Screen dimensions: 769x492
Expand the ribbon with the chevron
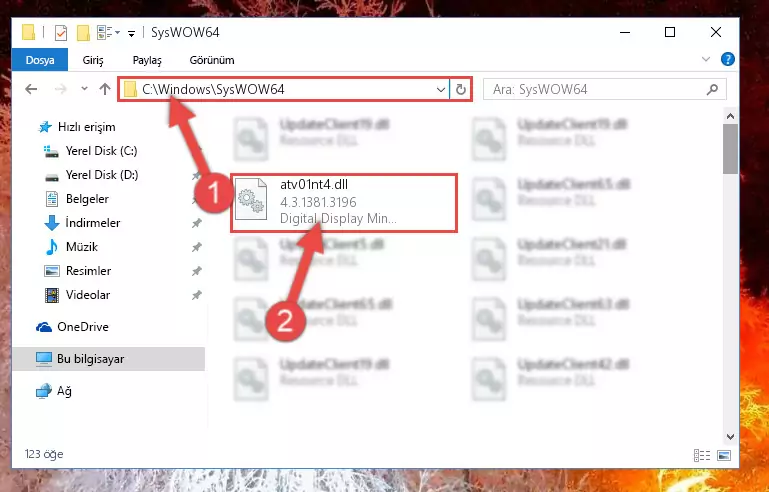click(x=706, y=59)
